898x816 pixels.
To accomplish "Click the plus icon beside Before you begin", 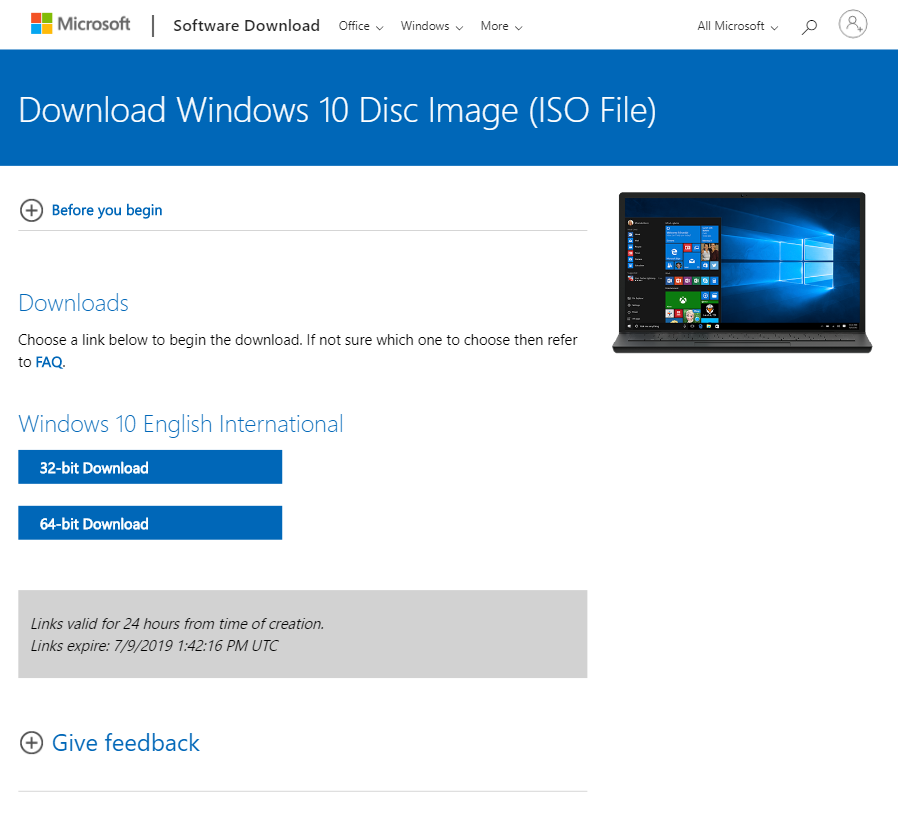I will point(31,210).
